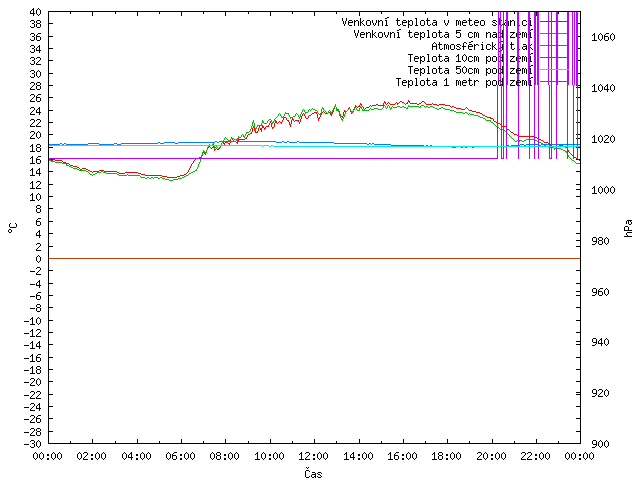The width and height of the screenshot is (640, 480).
Task: Click legend label 'Venkovní teplota 5 cm nad zemí'
Action: pos(443,34)
